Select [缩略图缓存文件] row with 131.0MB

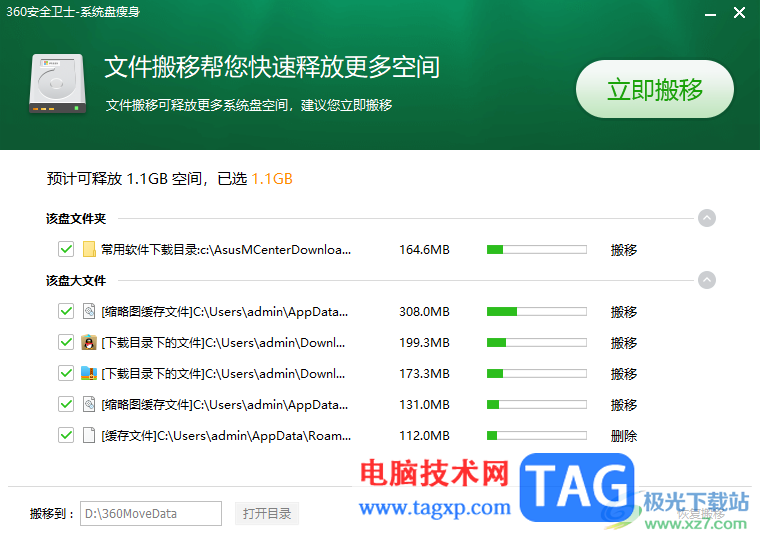tap(224, 405)
